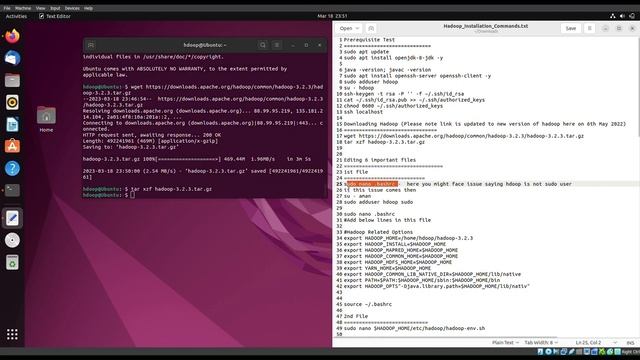Open the volume indicator in top bar
The height and width of the screenshot is (360, 640).
coord(622,16)
